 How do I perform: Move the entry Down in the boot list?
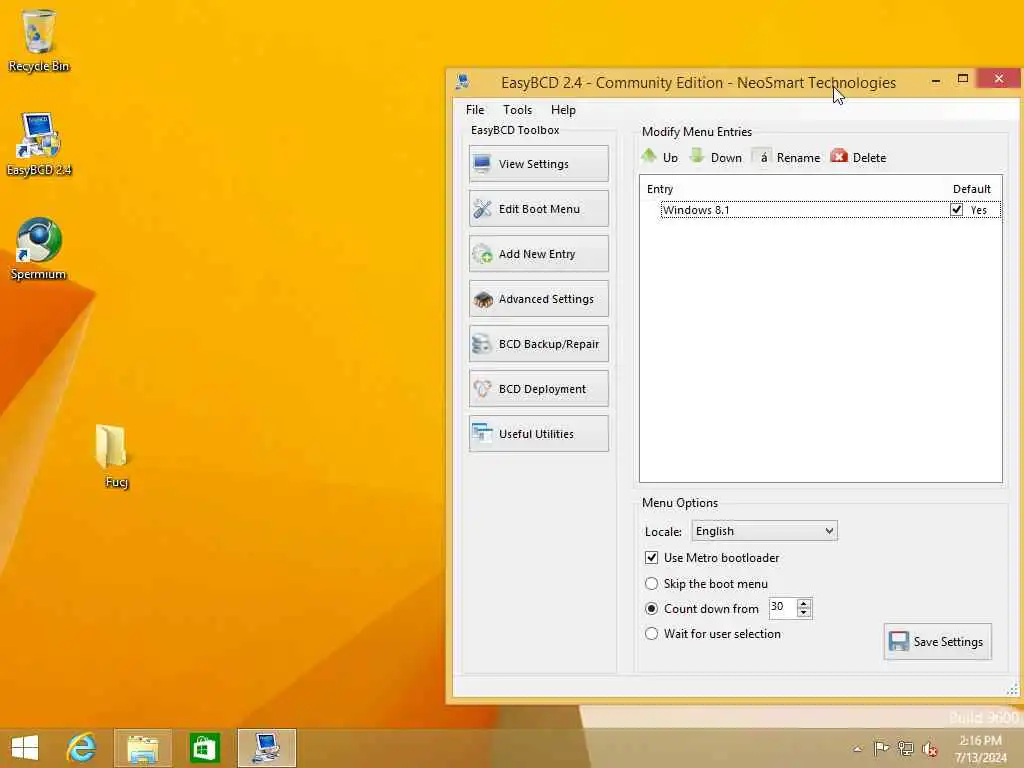coord(716,157)
